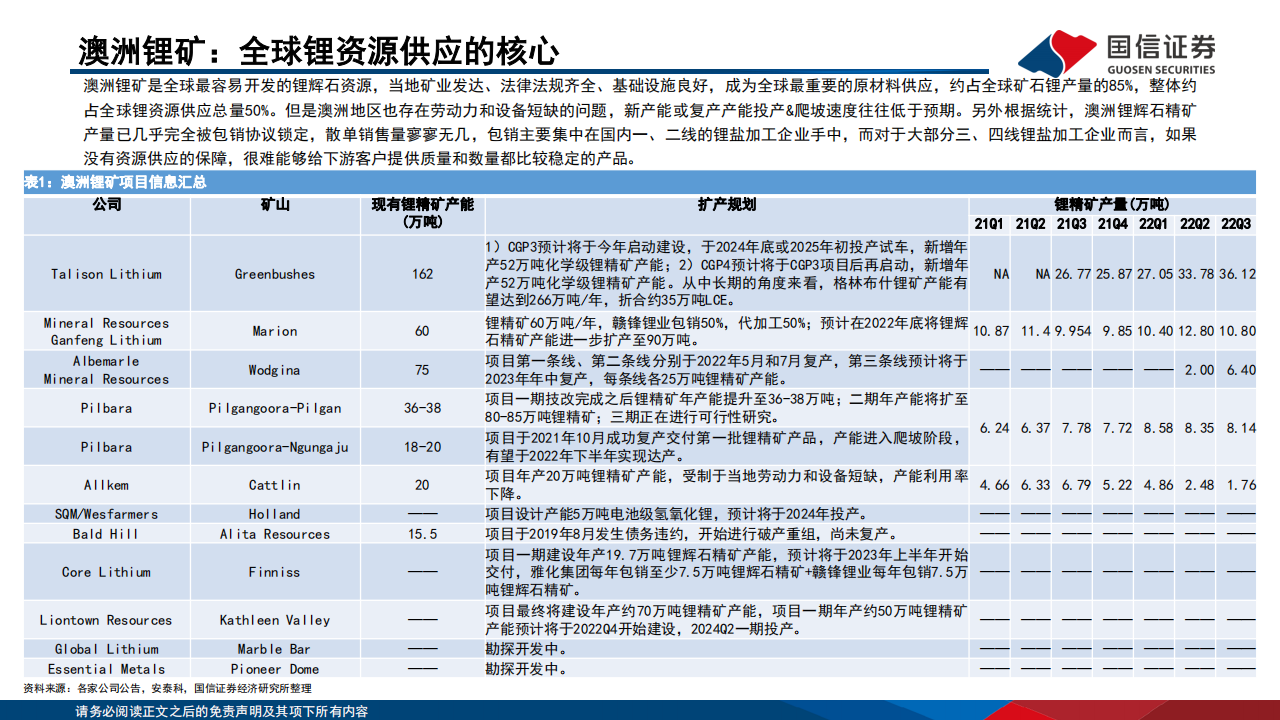Select the Marble Bar mine cell
1280x720 pixels.
click(x=274, y=649)
